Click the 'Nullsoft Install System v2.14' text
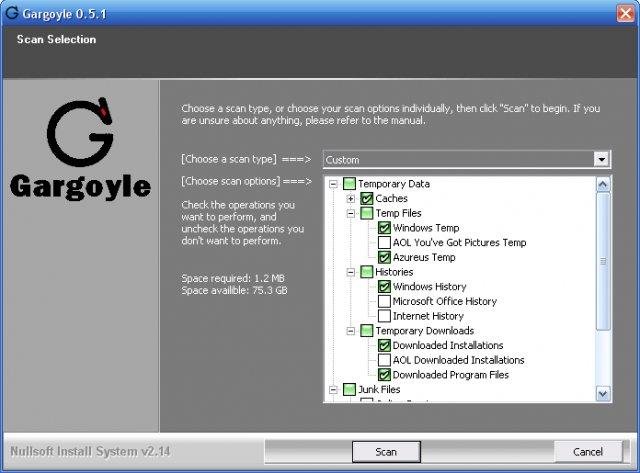The width and height of the screenshot is (640, 473). 90,451
